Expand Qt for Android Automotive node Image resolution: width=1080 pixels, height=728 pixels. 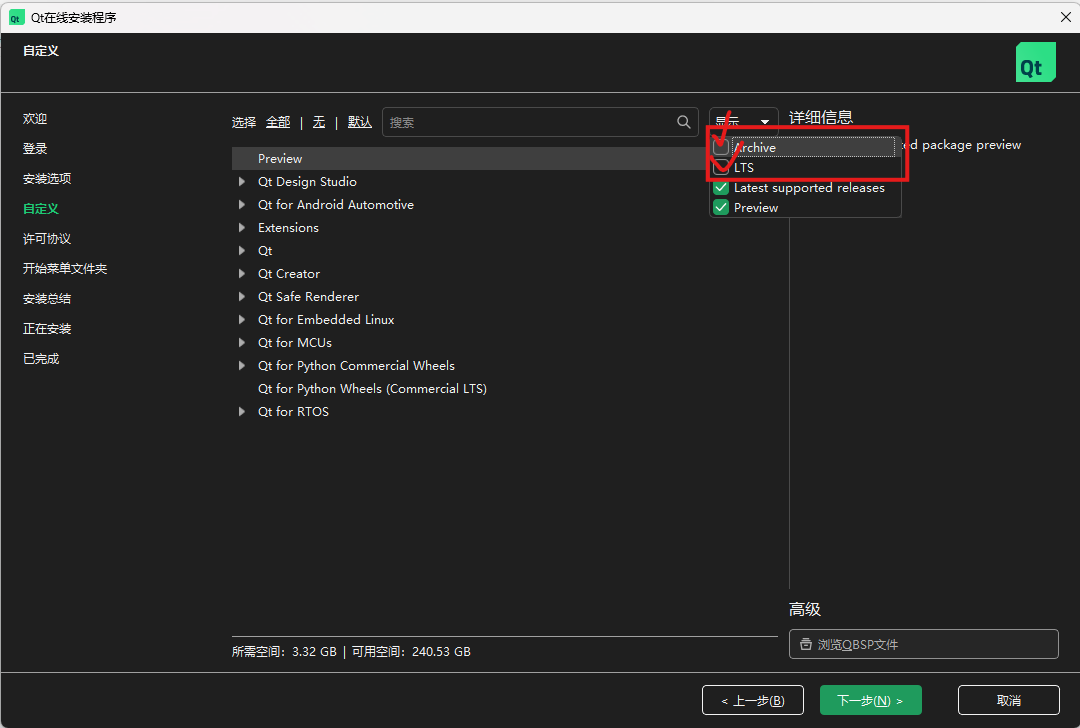coord(242,205)
